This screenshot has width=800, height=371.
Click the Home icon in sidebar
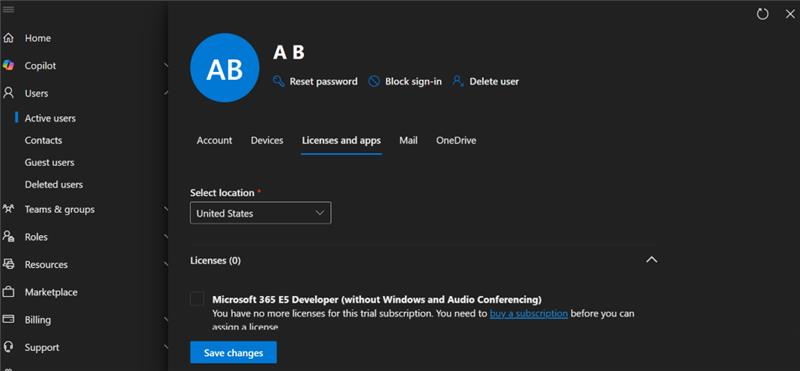click(8, 38)
